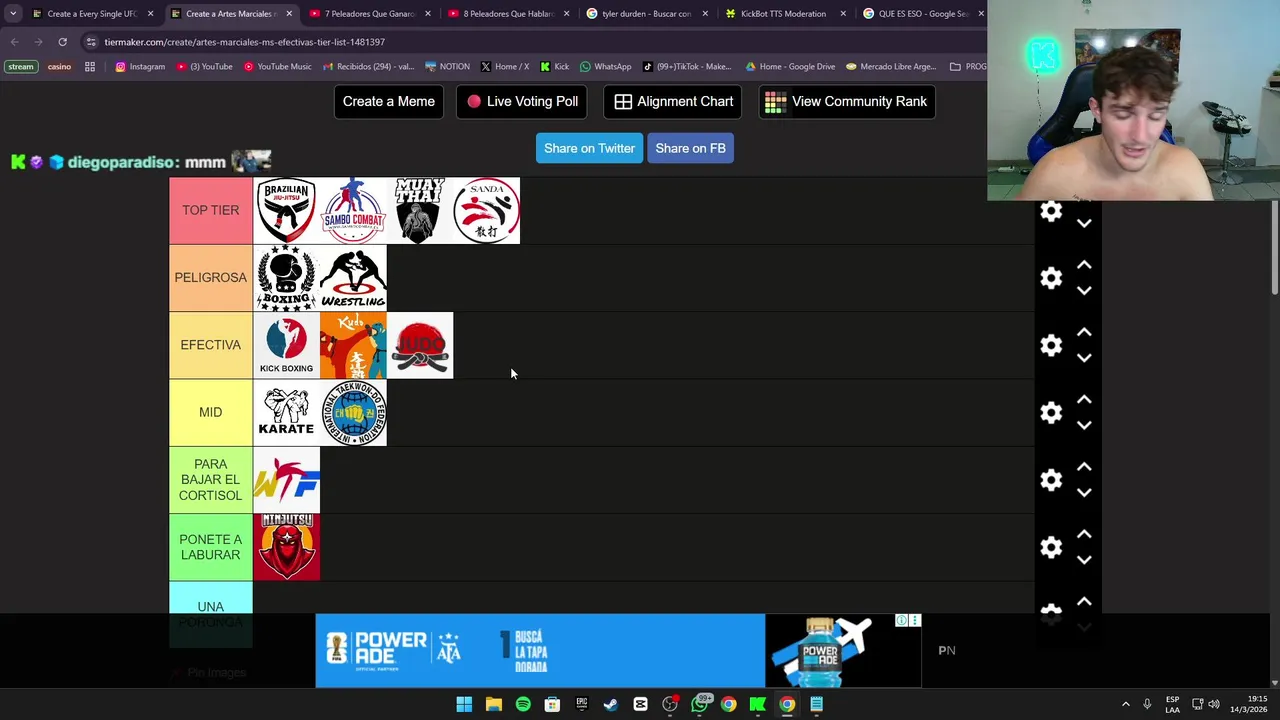
Task: Open the TOP TIER row settings gear
Action: (1051, 211)
